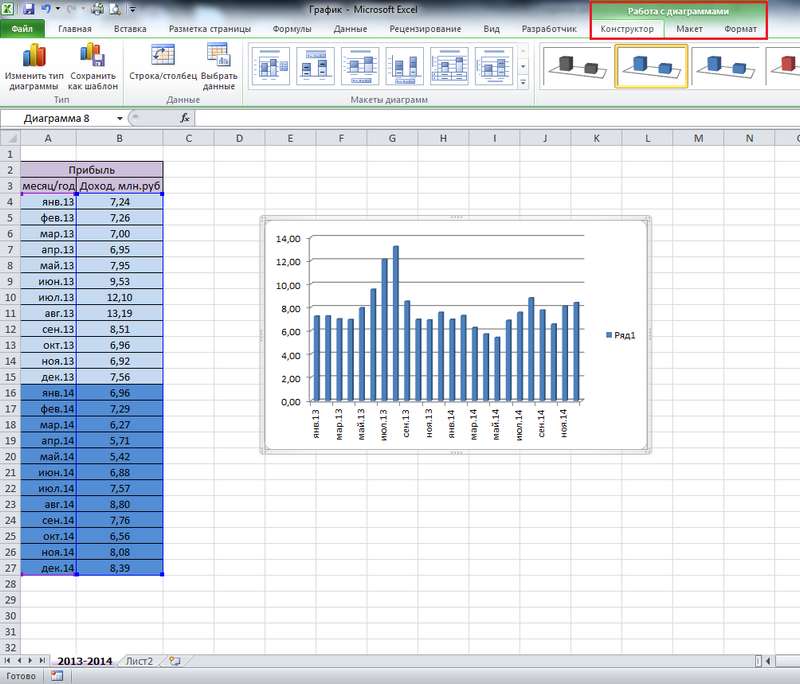
Task: Switch to the Макет tab
Action: pyautogui.click(x=689, y=29)
